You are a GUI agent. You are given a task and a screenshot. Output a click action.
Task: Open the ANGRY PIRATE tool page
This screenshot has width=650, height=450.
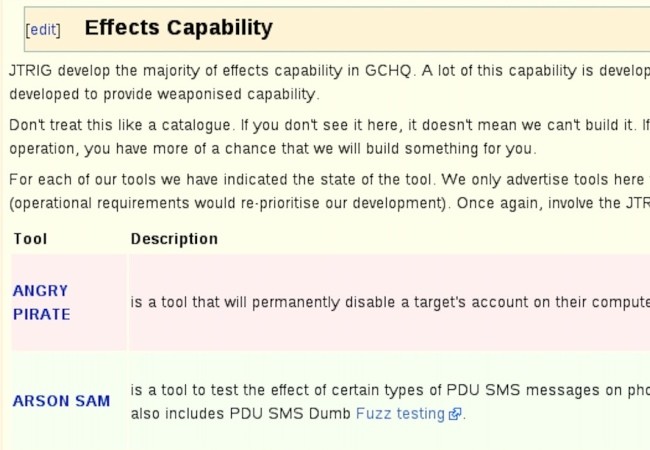[x=41, y=302]
